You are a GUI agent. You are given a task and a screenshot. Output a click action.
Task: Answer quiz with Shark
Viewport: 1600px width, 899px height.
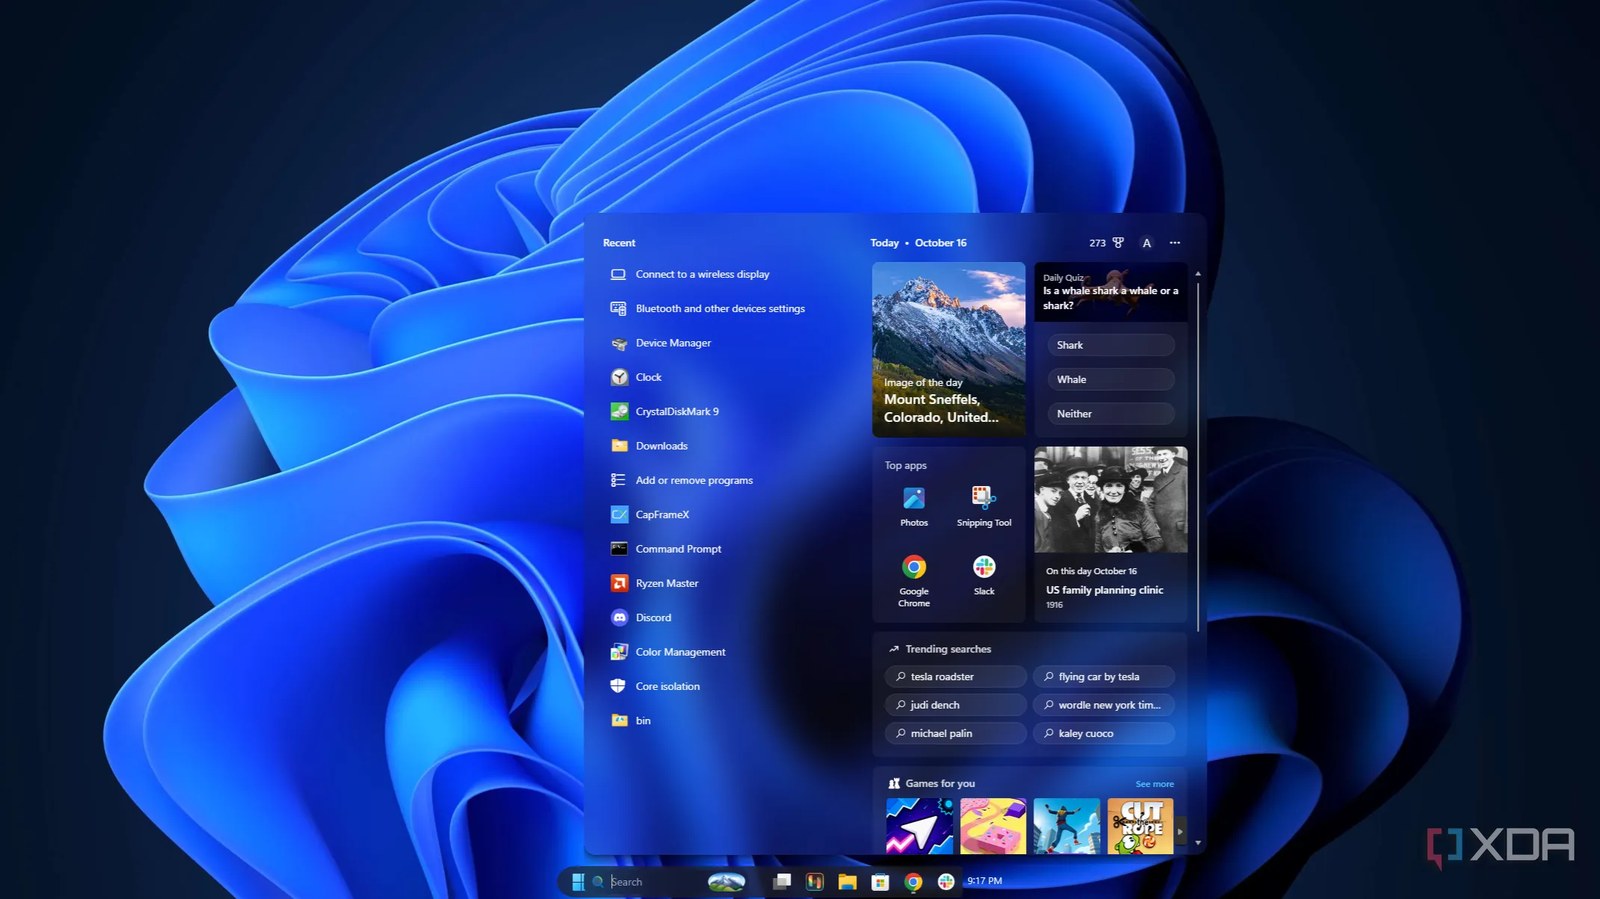(1111, 345)
